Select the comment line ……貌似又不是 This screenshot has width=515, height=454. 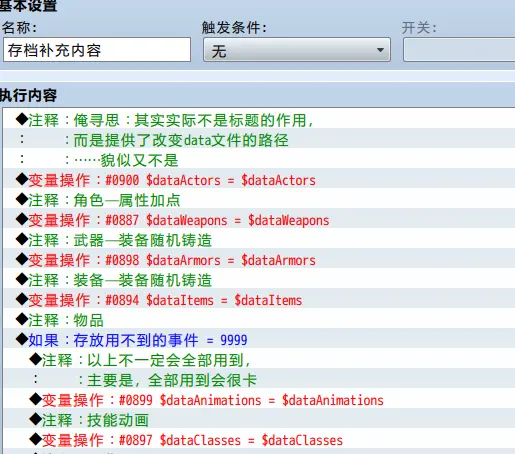(259, 160)
